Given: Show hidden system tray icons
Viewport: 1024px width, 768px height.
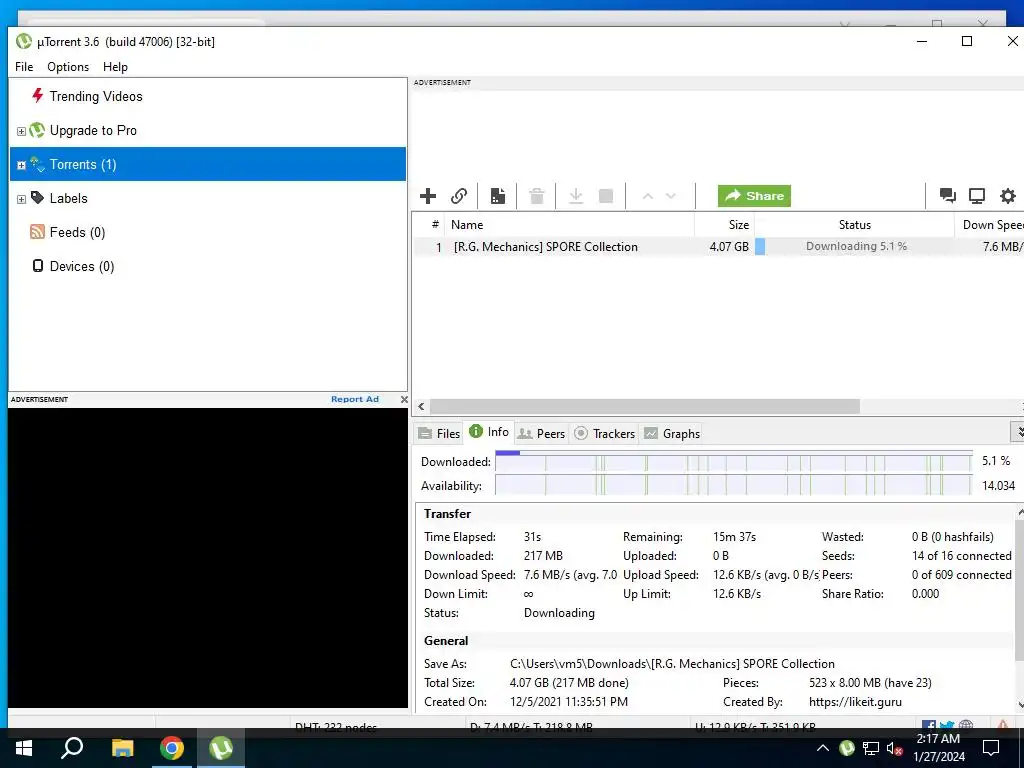Looking at the screenshot, I should (x=823, y=748).
